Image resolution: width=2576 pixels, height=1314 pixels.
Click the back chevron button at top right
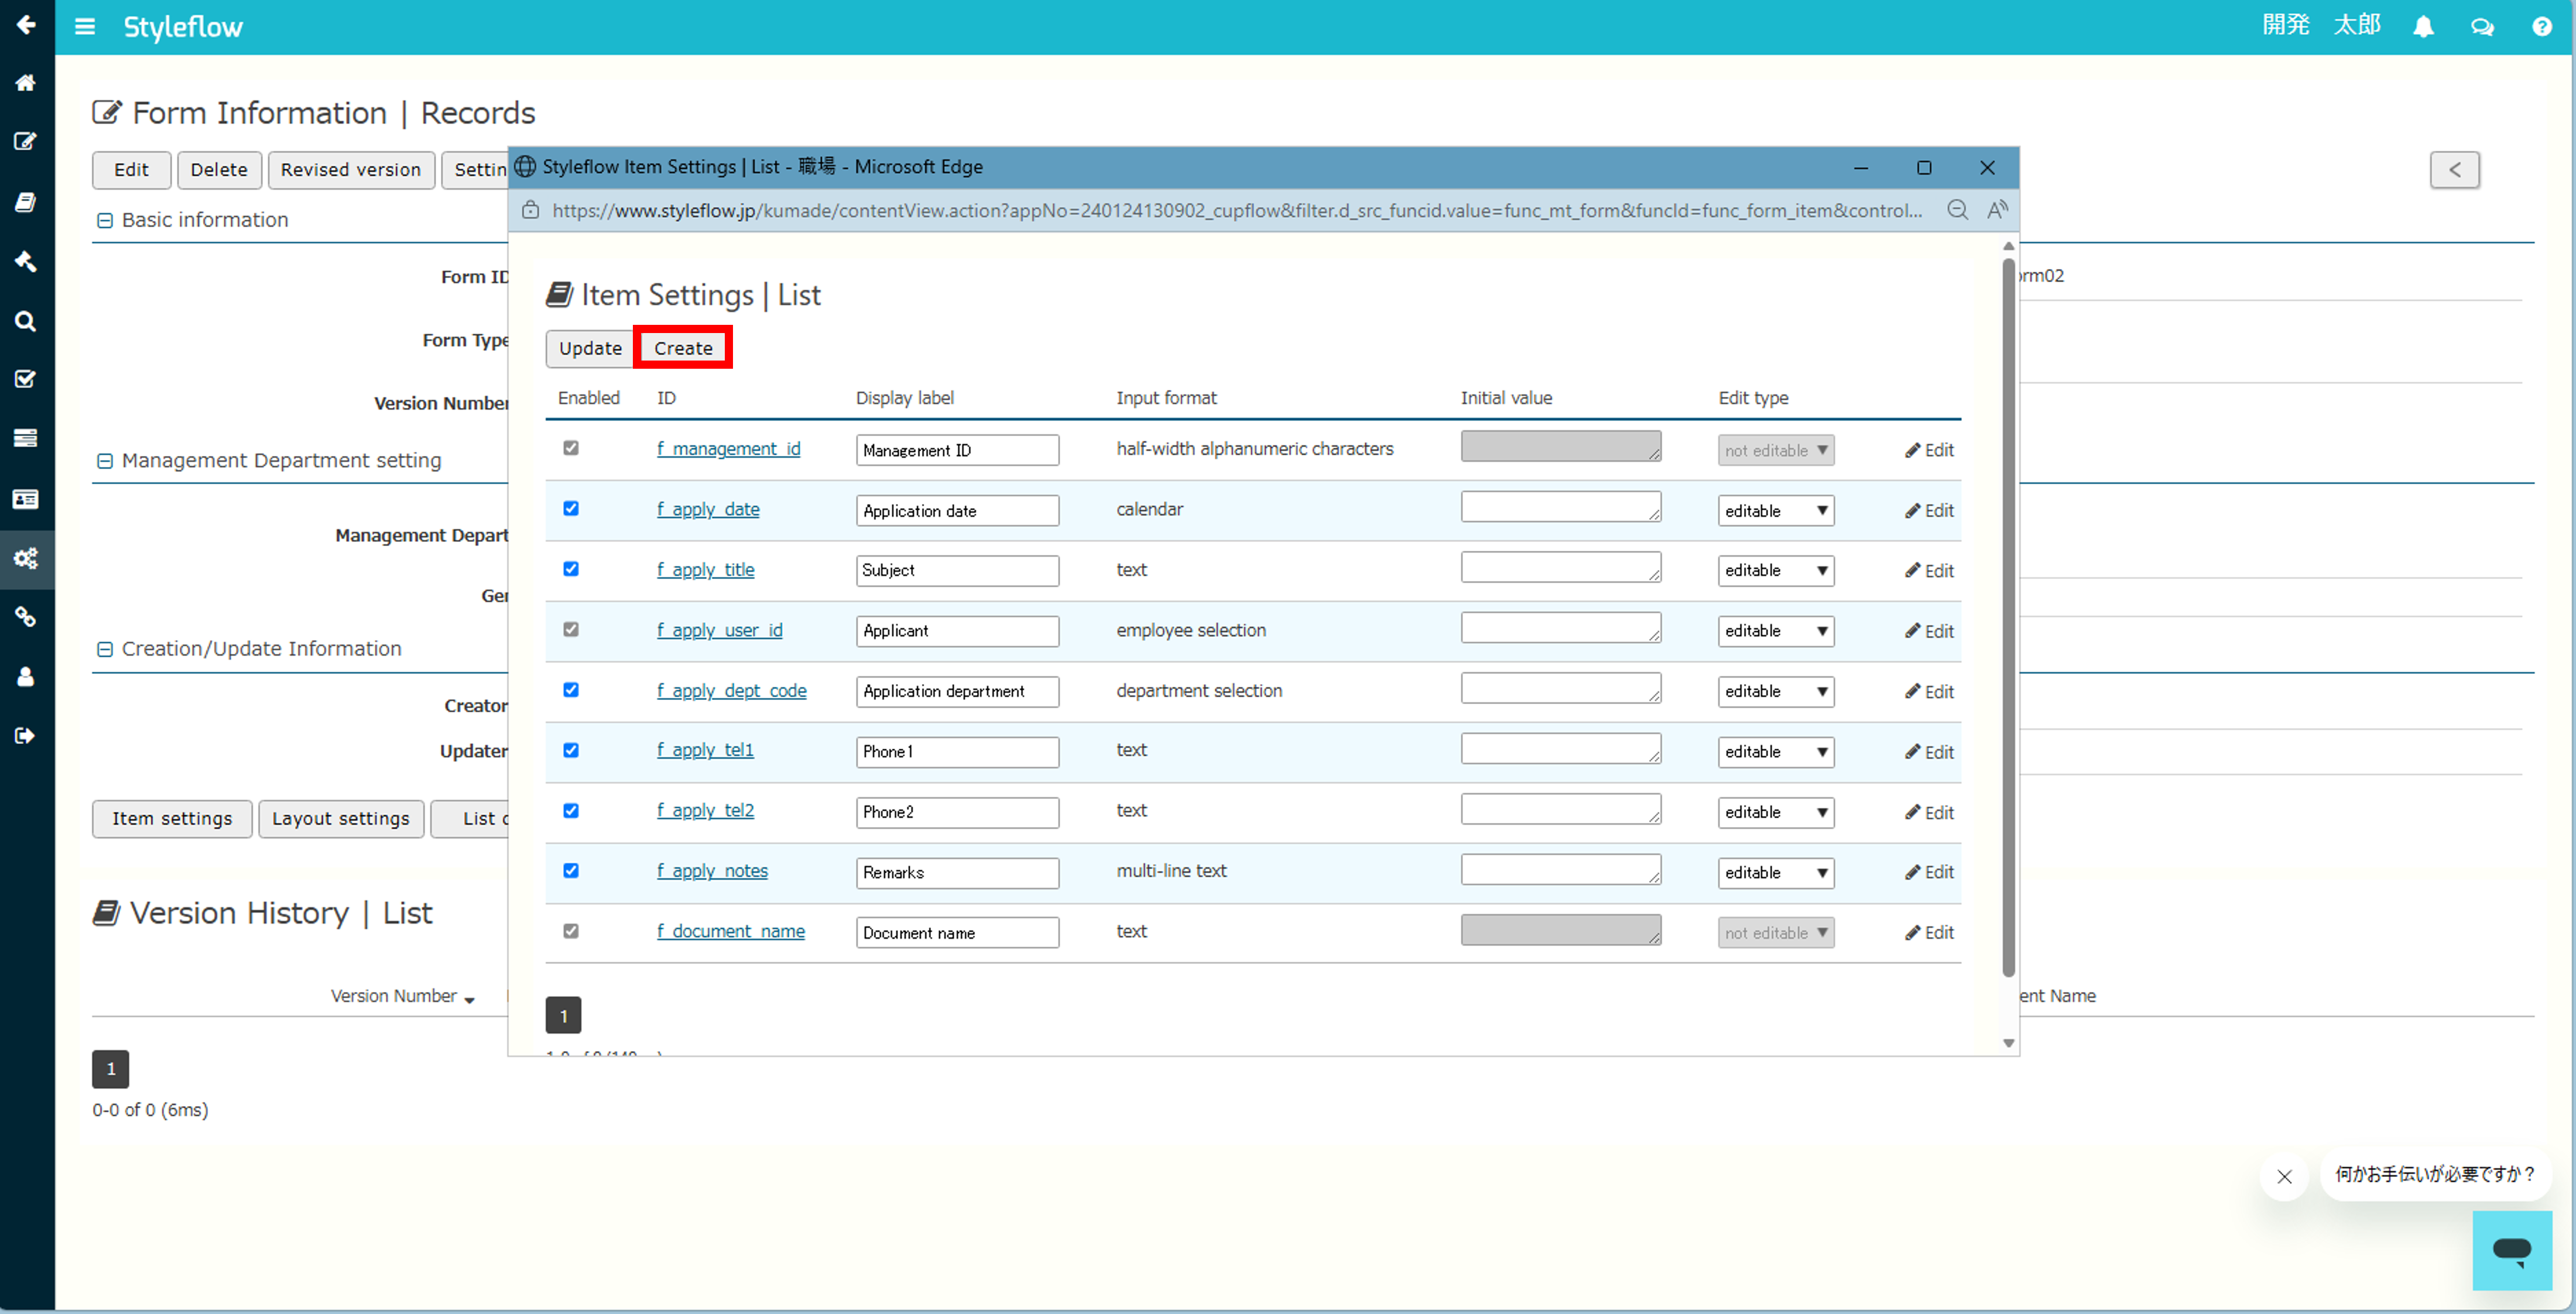pyautogui.click(x=2455, y=170)
